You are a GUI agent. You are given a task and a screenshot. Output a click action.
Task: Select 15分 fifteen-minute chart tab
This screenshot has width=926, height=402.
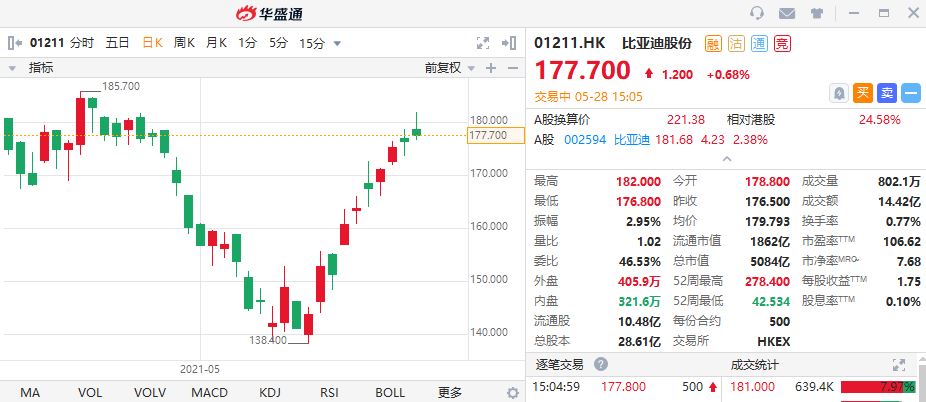(x=312, y=43)
